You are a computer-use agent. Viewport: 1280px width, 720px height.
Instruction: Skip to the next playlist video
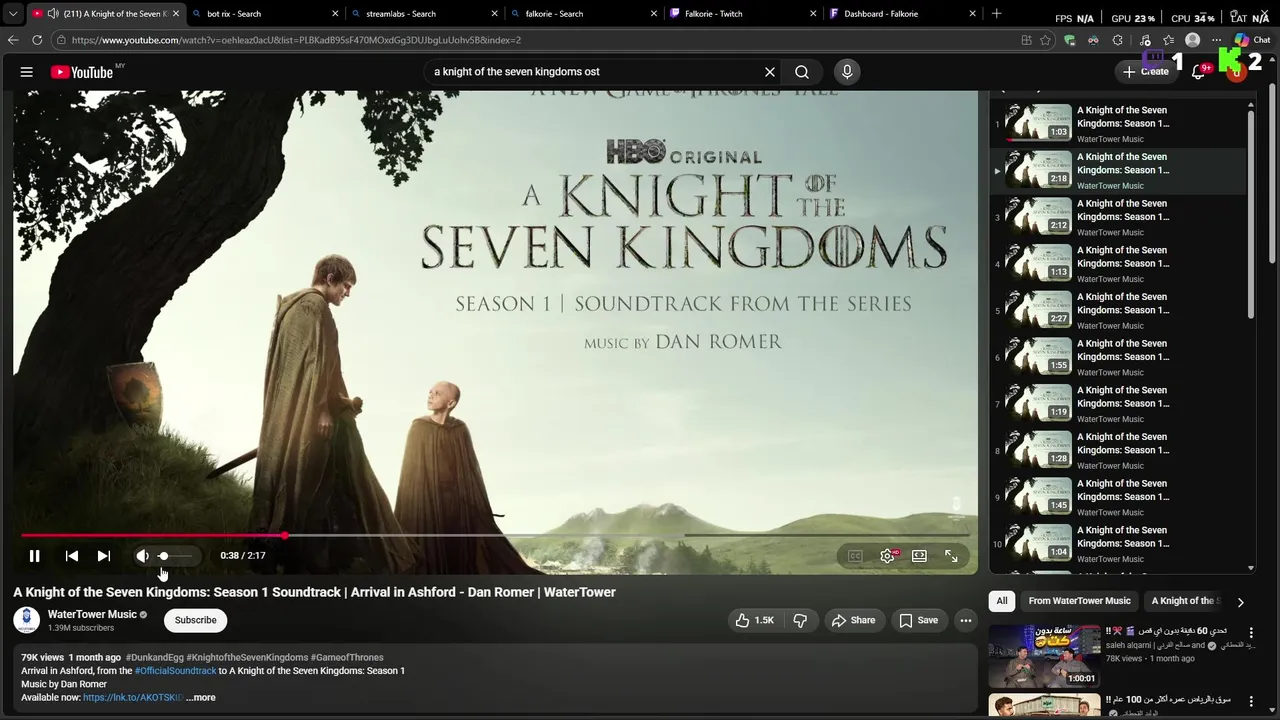(104, 556)
